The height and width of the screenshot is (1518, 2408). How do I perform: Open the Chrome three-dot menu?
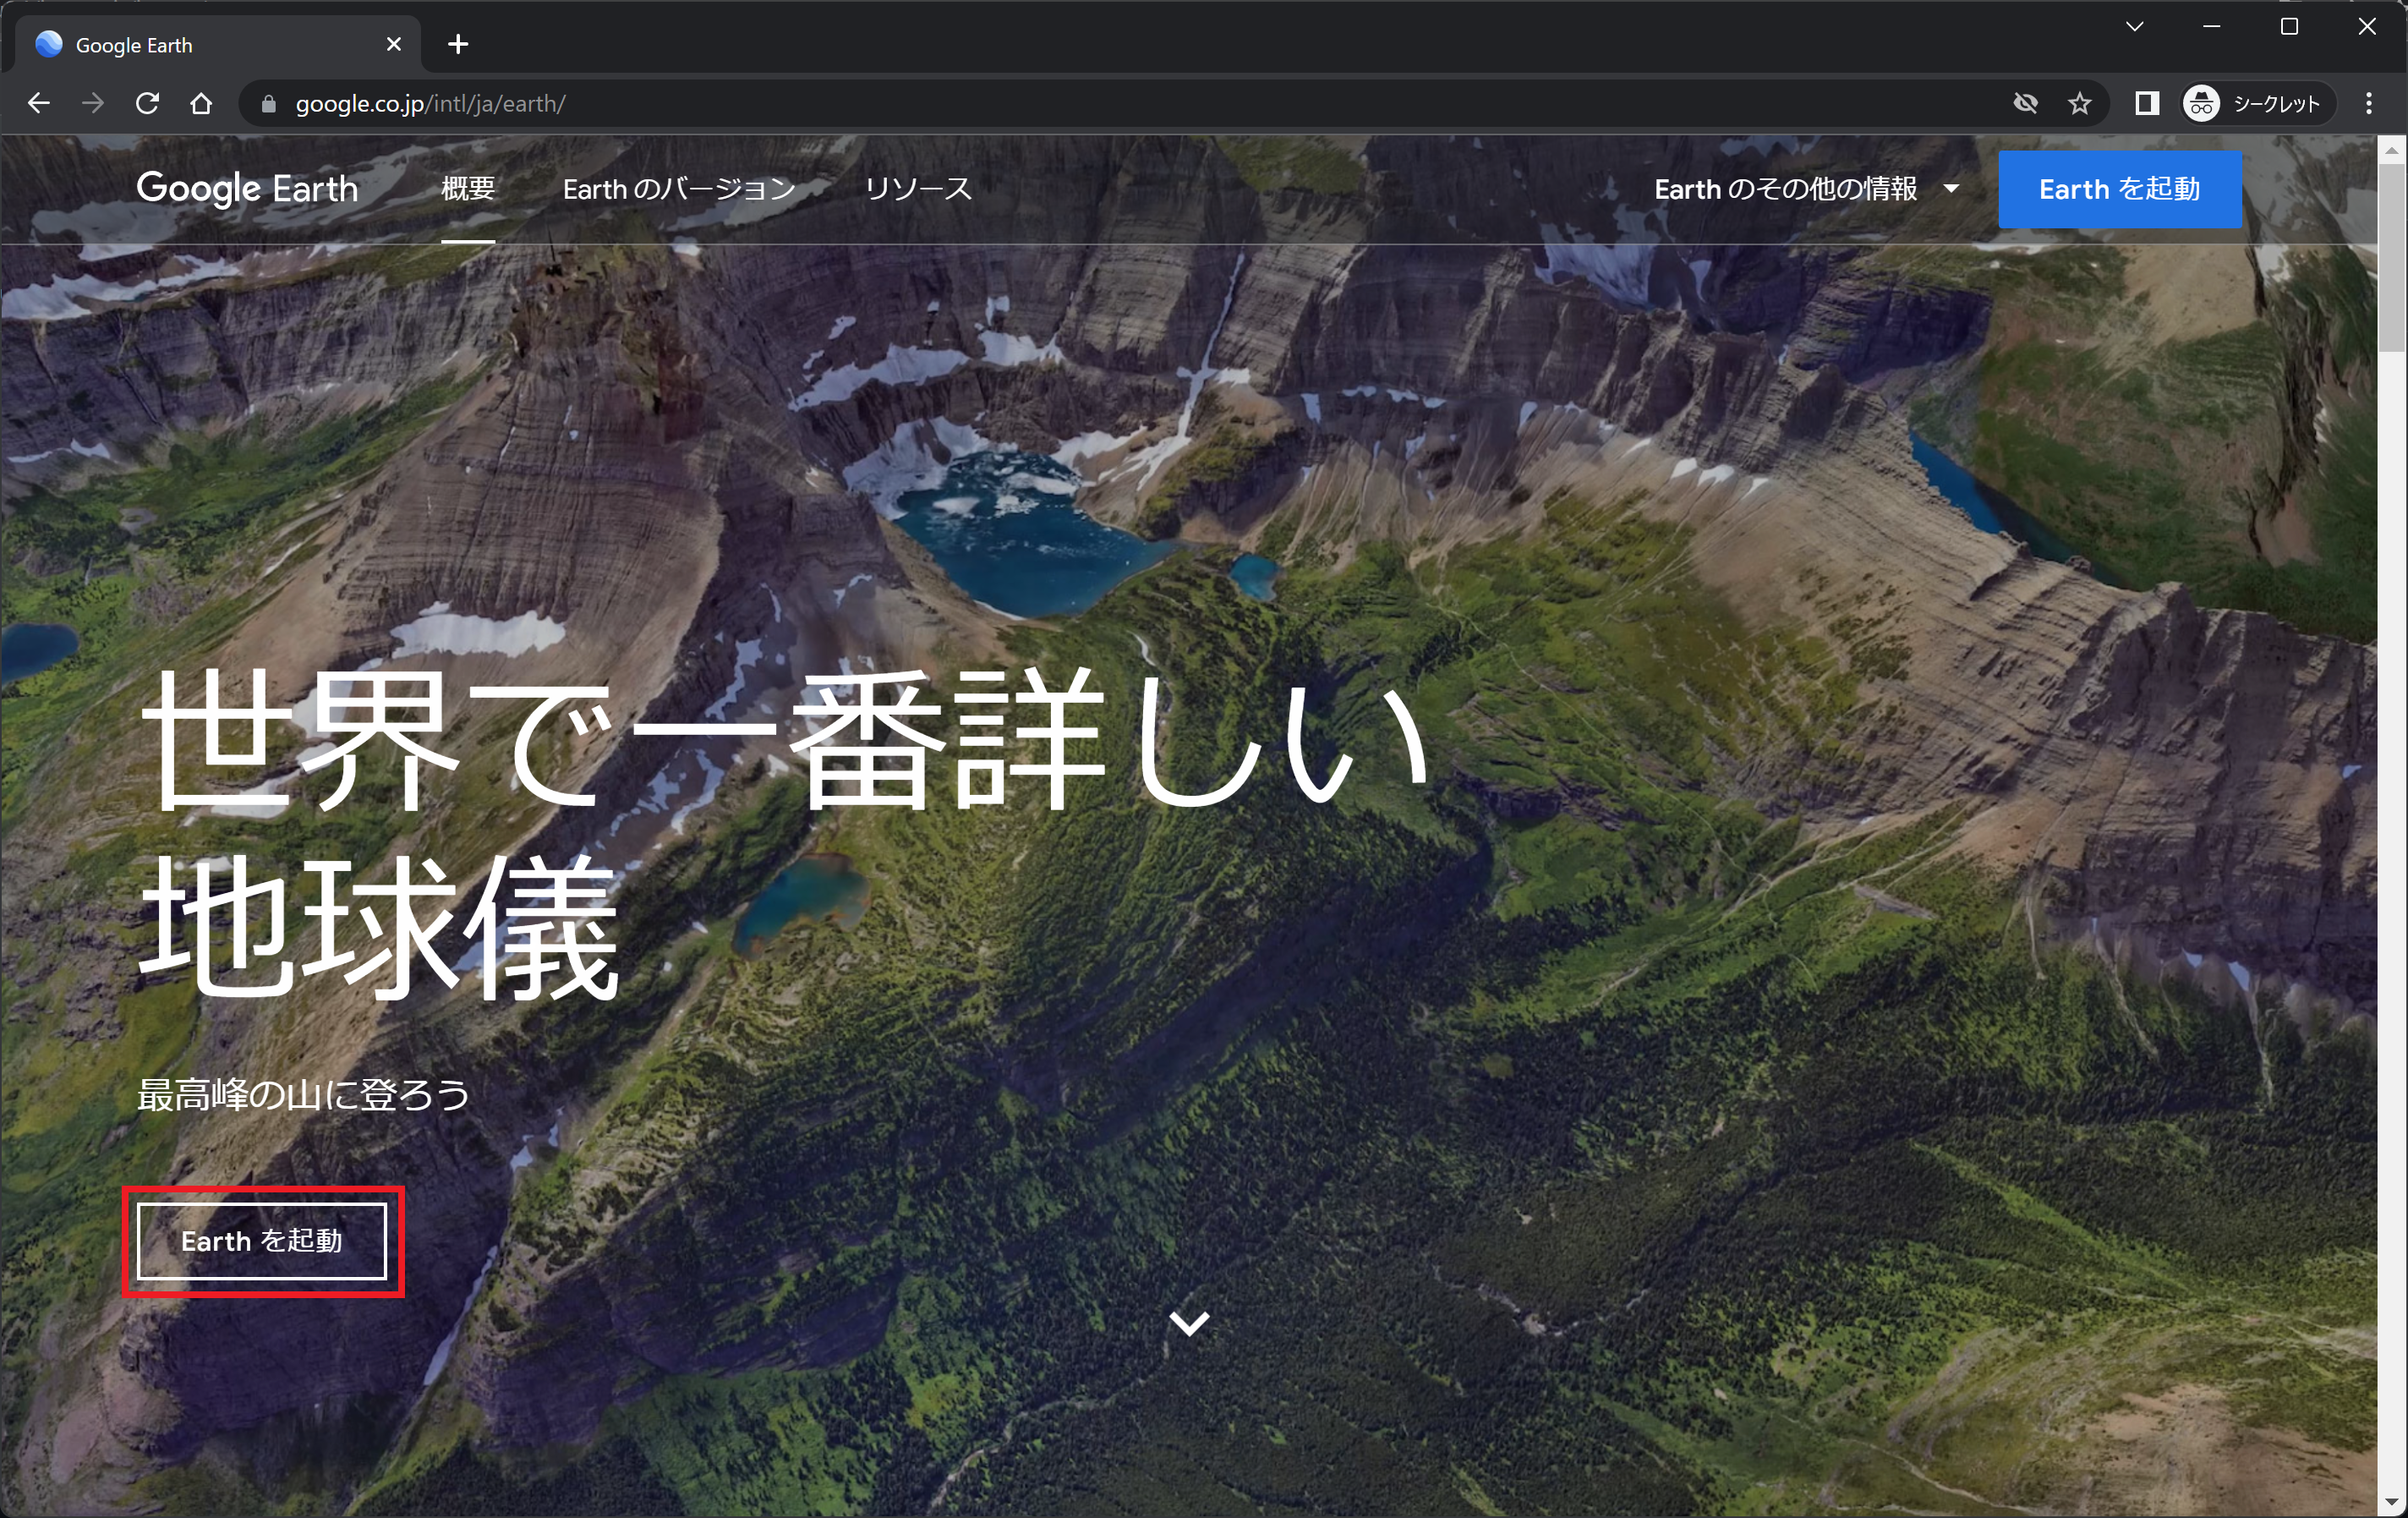point(2369,103)
